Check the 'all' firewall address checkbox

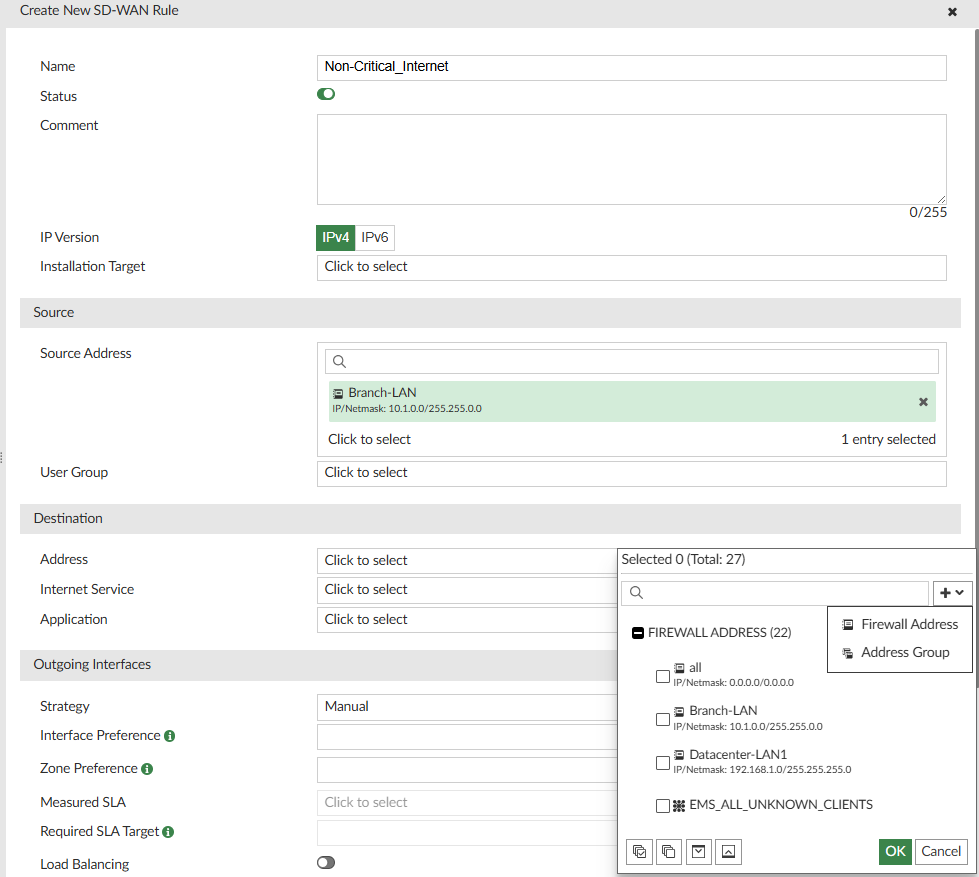(x=663, y=676)
